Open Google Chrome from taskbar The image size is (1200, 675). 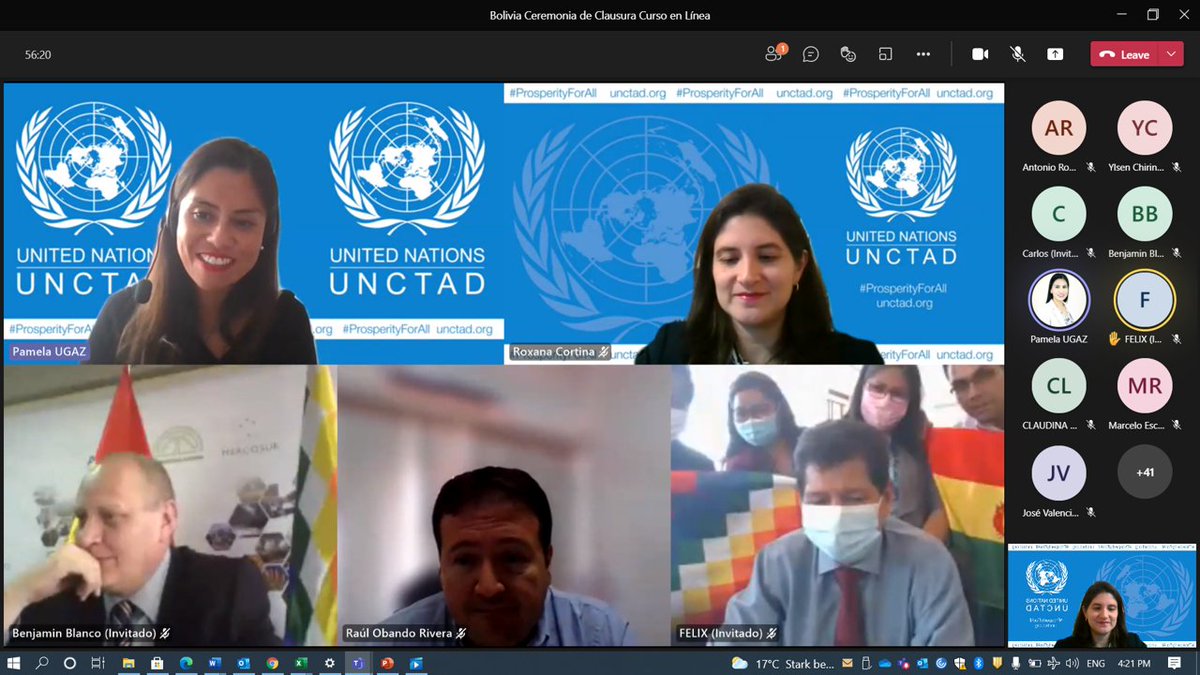[x=272, y=663]
